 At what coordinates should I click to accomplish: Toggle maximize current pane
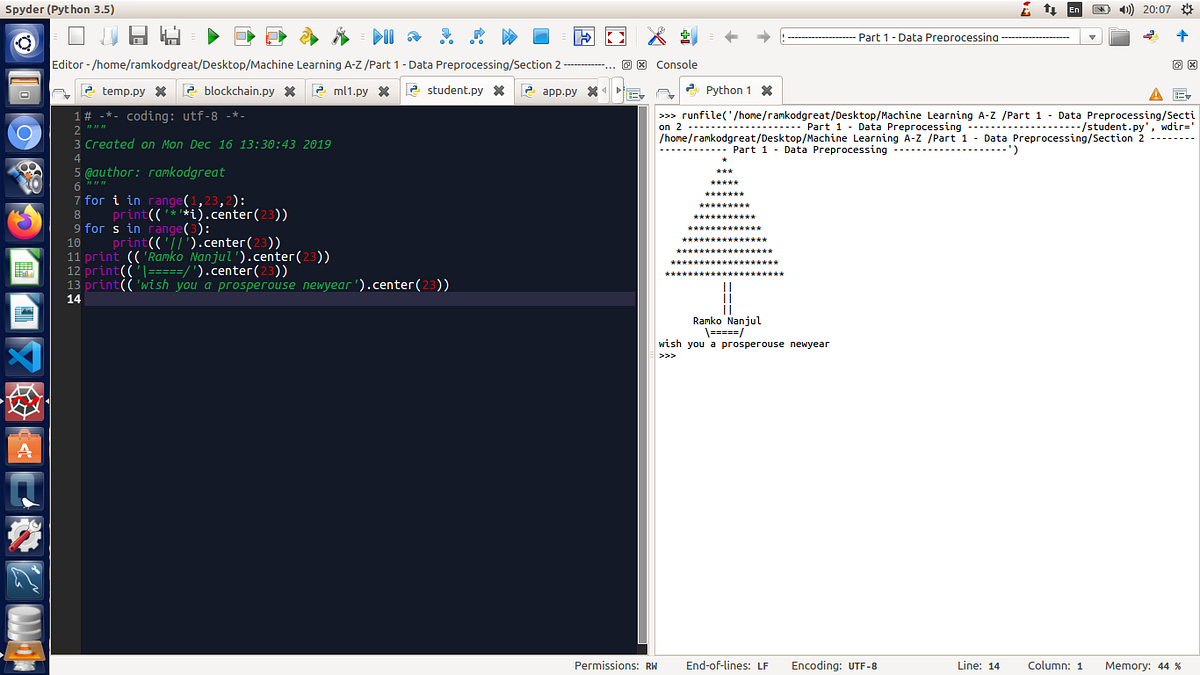pos(583,36)
